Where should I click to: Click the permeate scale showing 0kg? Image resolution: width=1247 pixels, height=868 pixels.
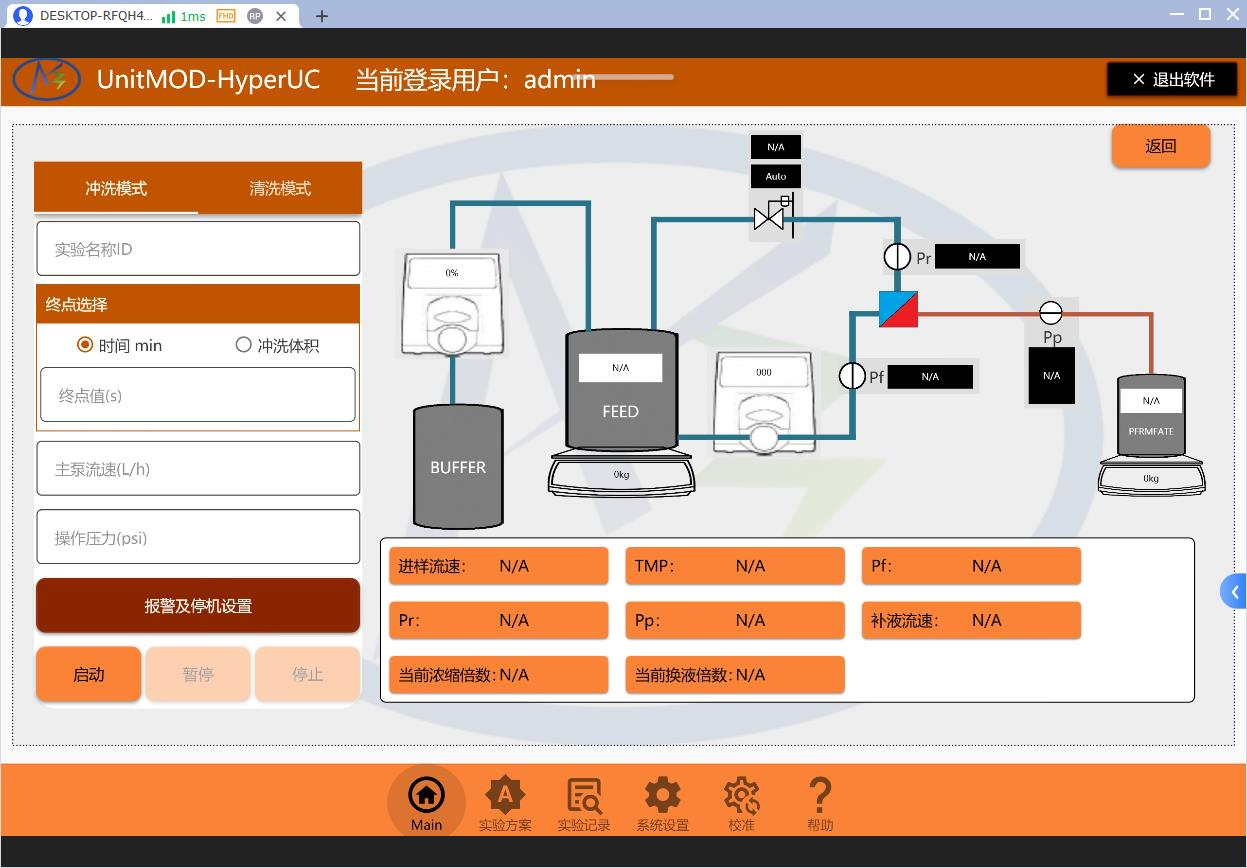pos(1151,477)
